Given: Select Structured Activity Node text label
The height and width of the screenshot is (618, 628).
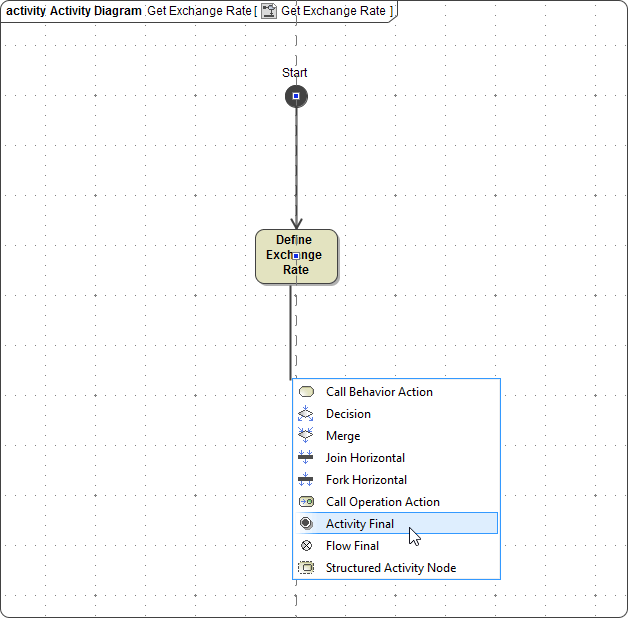Looking at the screenshot, I should 390,568.
